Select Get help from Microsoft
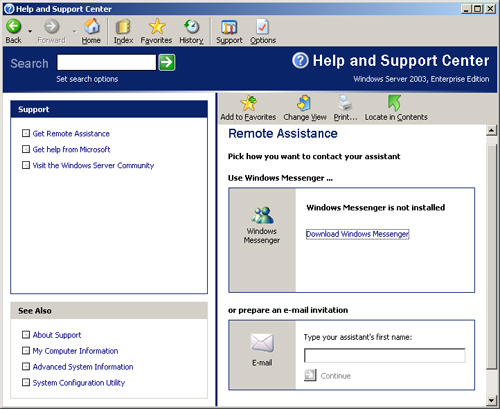This screenshot has height=409, width=500. tap(71, 149)
